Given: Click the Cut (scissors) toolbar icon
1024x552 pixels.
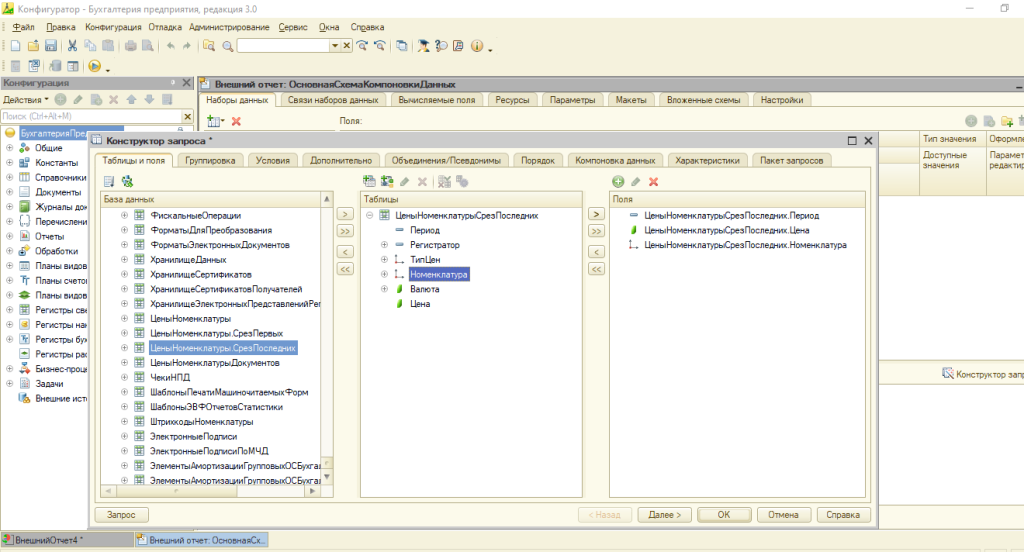Looking at the screenshot, I should click(72, 46).
